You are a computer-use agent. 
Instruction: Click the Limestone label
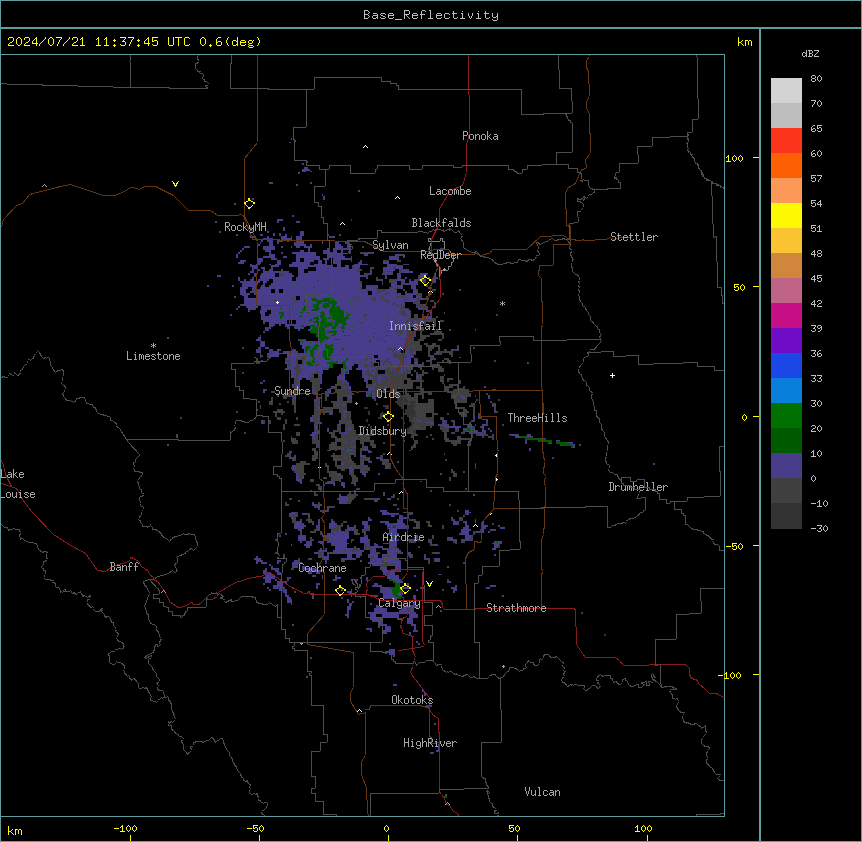153,356
